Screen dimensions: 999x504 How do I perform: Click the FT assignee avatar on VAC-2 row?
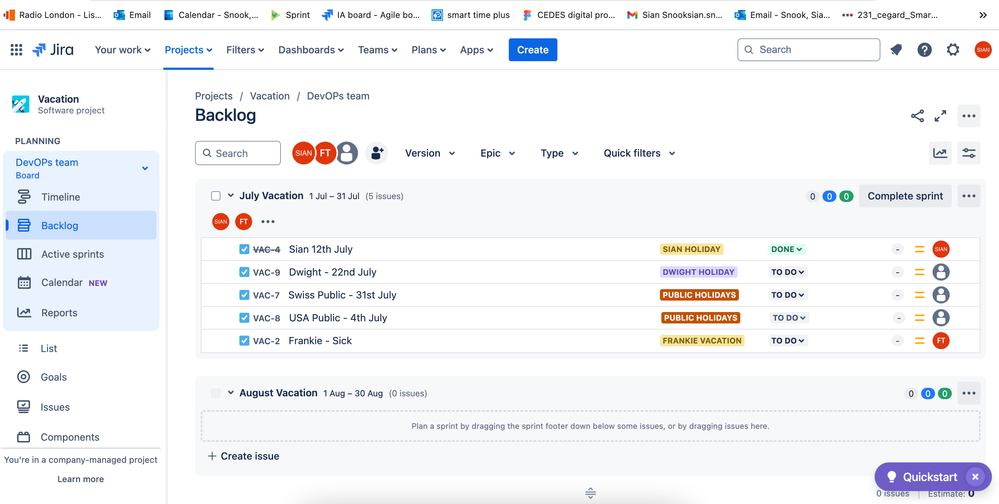point(941,341)
